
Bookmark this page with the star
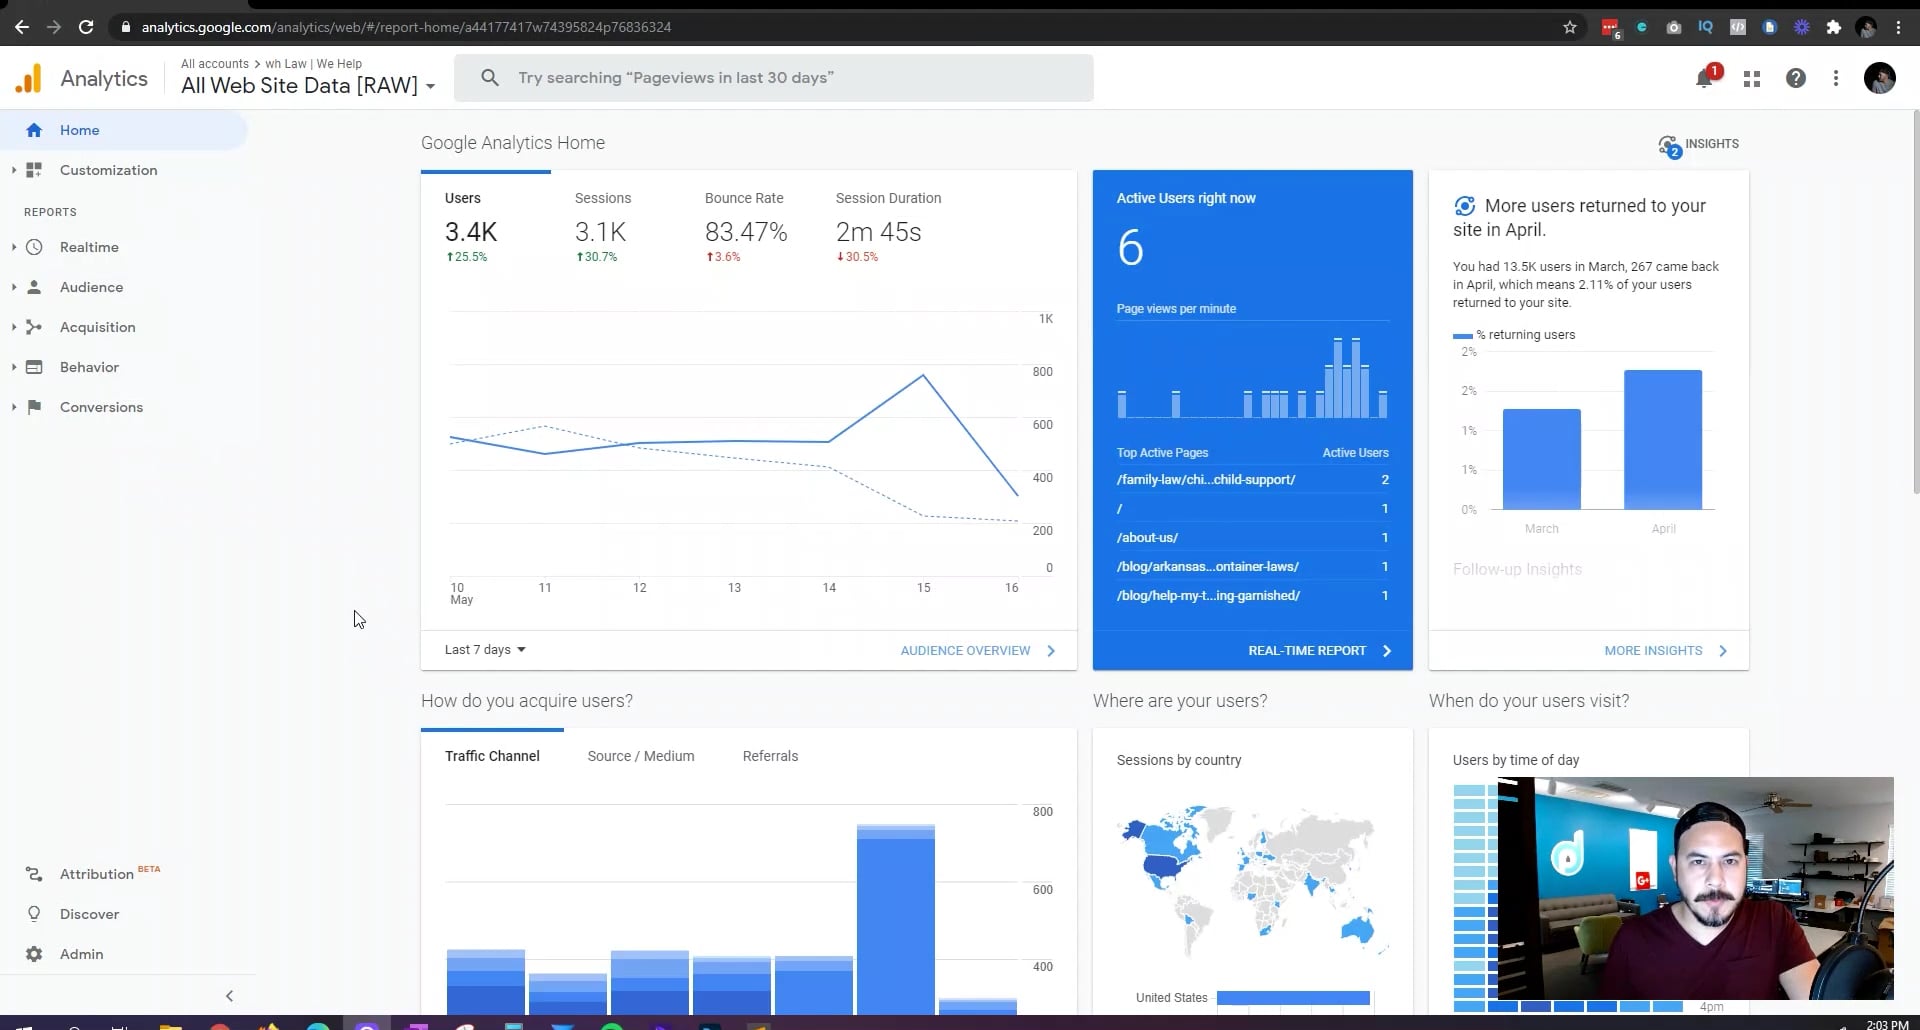pyautogui.click(x=1570, y=27)
